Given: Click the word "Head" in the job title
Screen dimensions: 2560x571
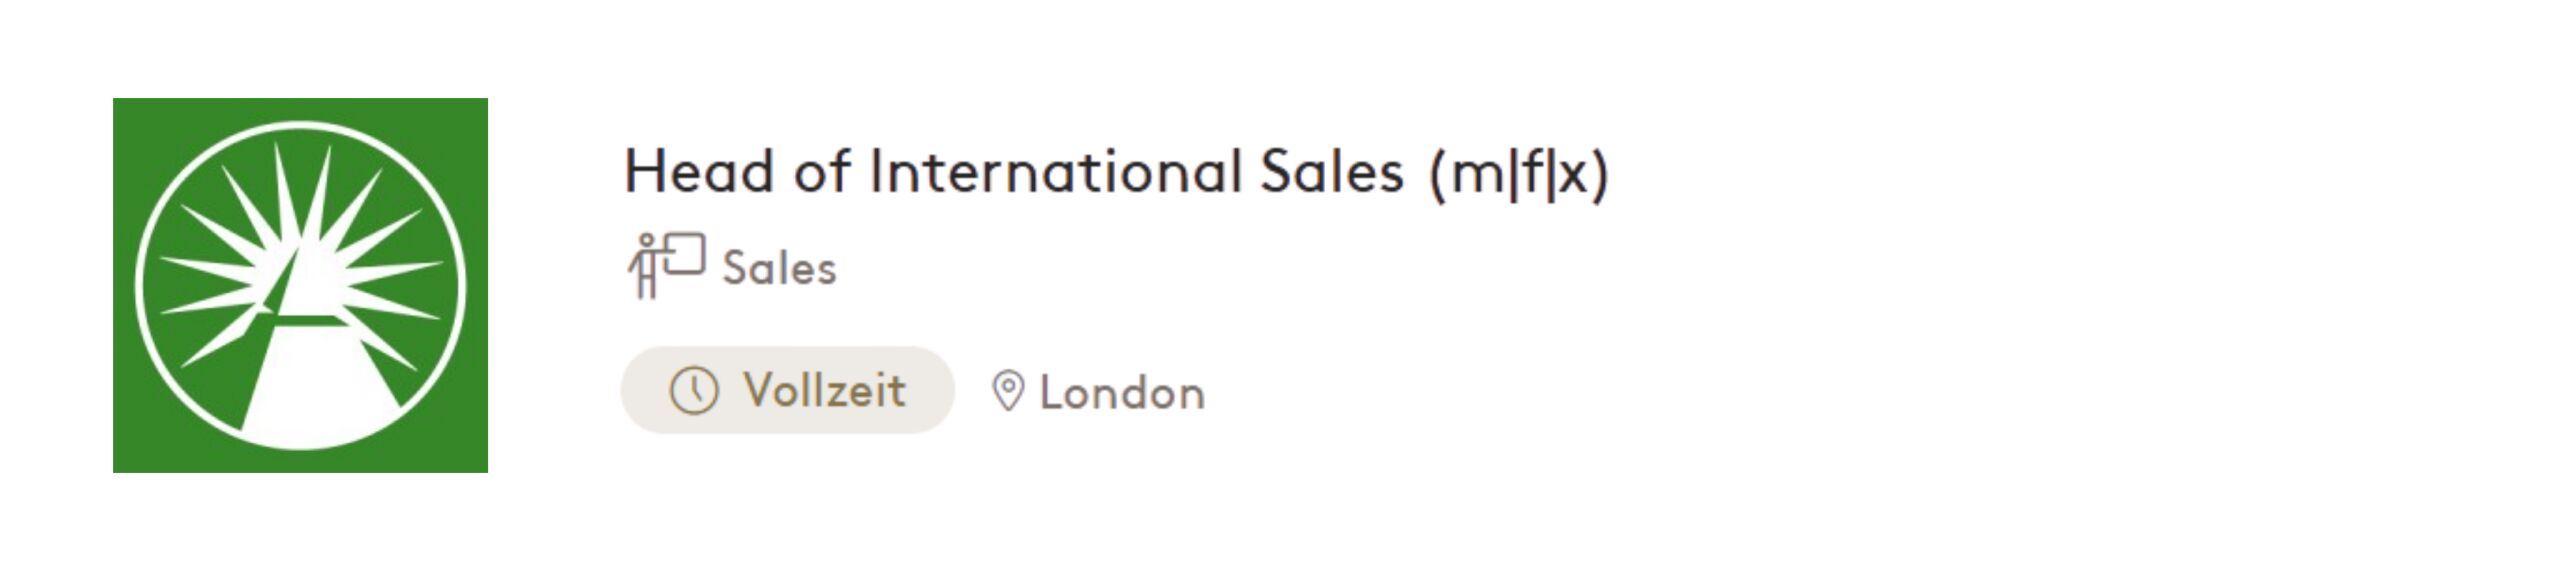Looking at the screenshot, I should pyautogui.click(x=699, y=172).
